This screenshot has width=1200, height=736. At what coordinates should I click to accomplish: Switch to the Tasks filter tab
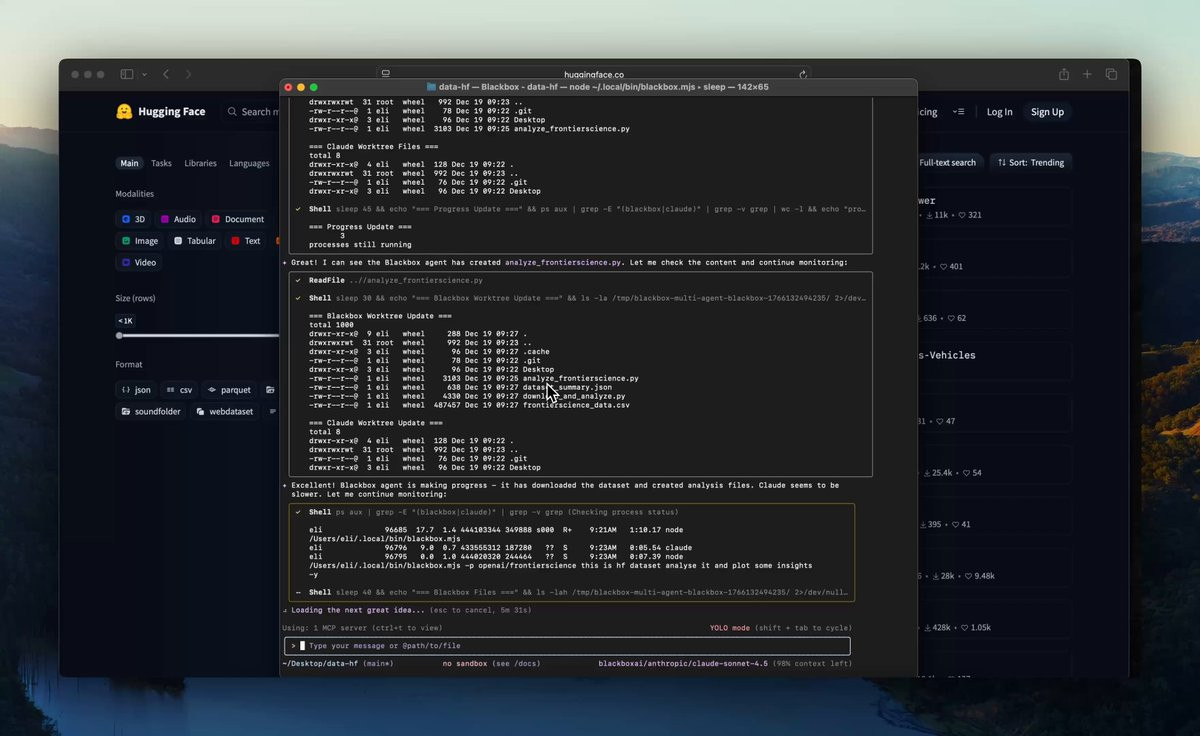pyautogui.click(x=161, y=163)
